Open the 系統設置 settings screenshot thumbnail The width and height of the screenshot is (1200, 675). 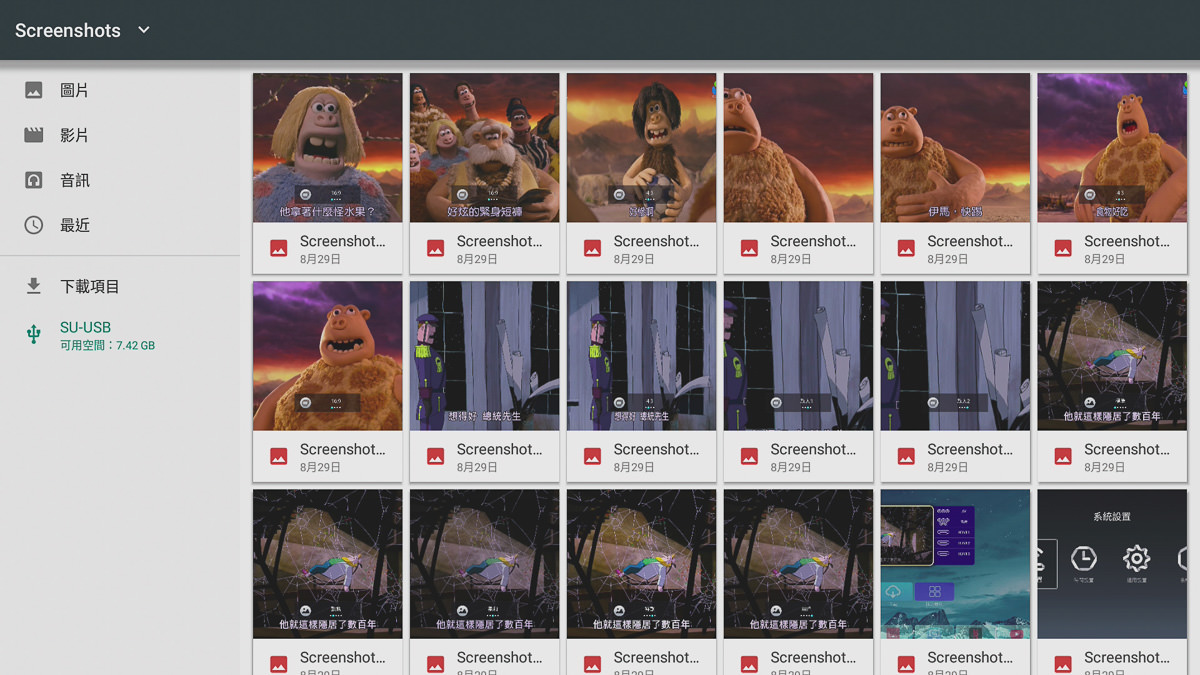[x=1112, y=564]
